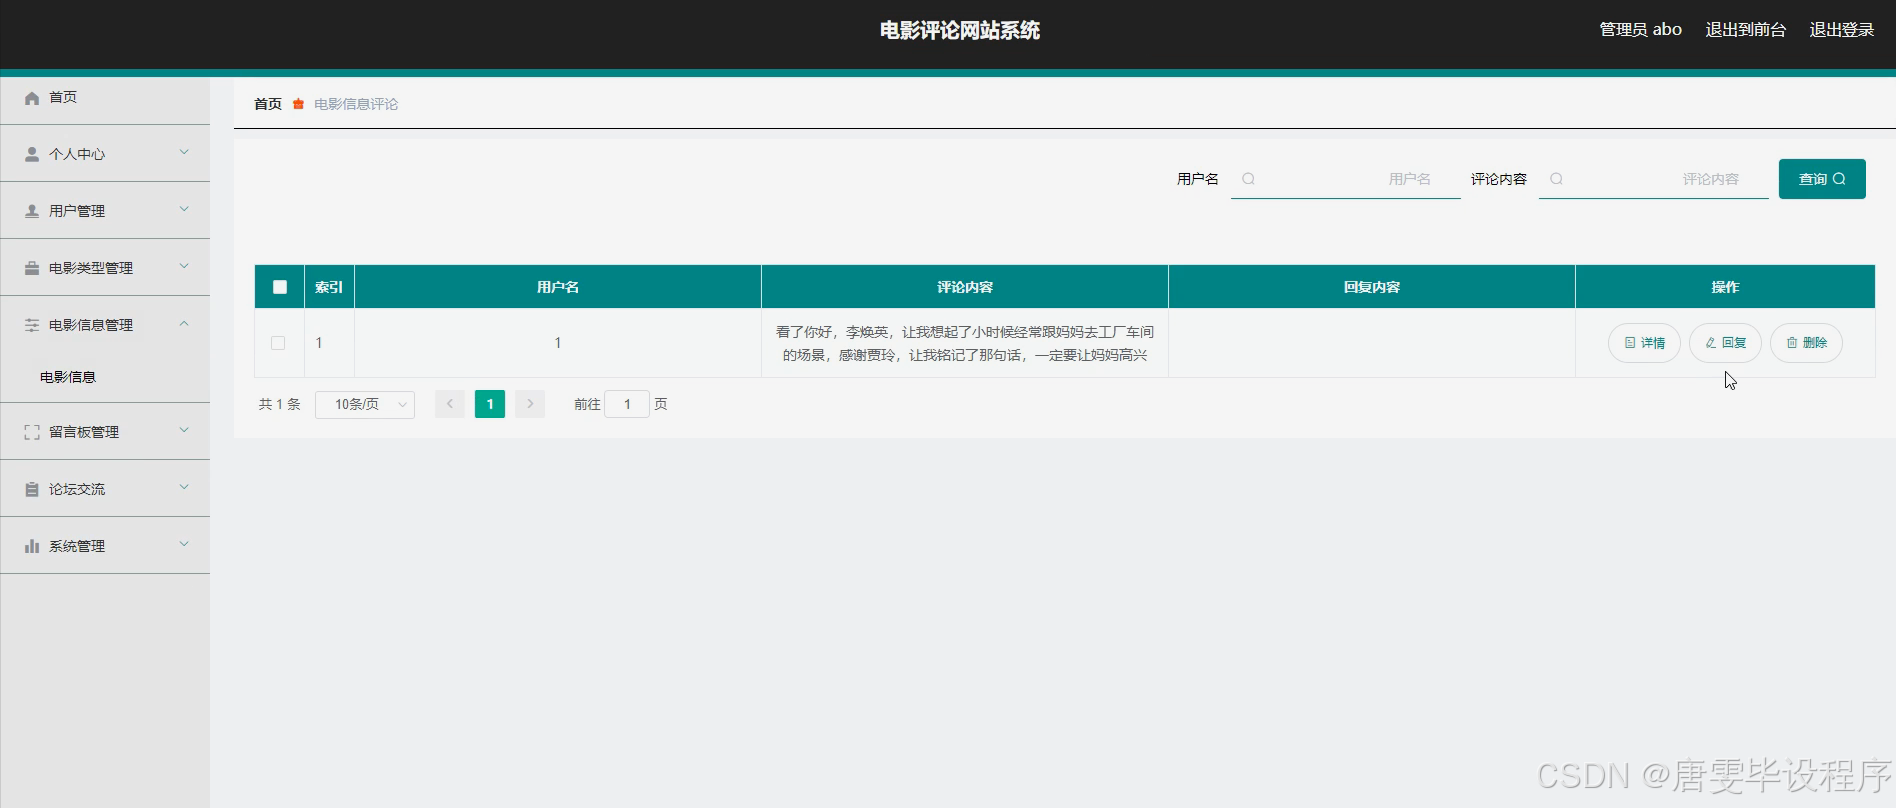Click the 详情 button for the comment

pyautogui.click(x=1644, y=343)
